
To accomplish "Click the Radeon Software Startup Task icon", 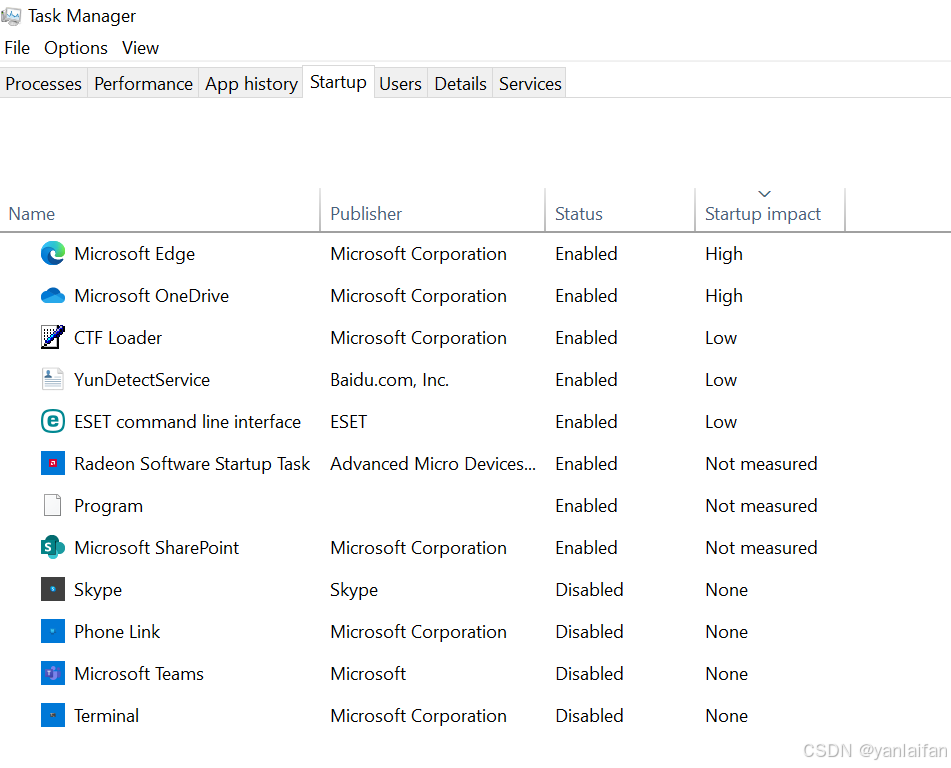I will point(53,464).
